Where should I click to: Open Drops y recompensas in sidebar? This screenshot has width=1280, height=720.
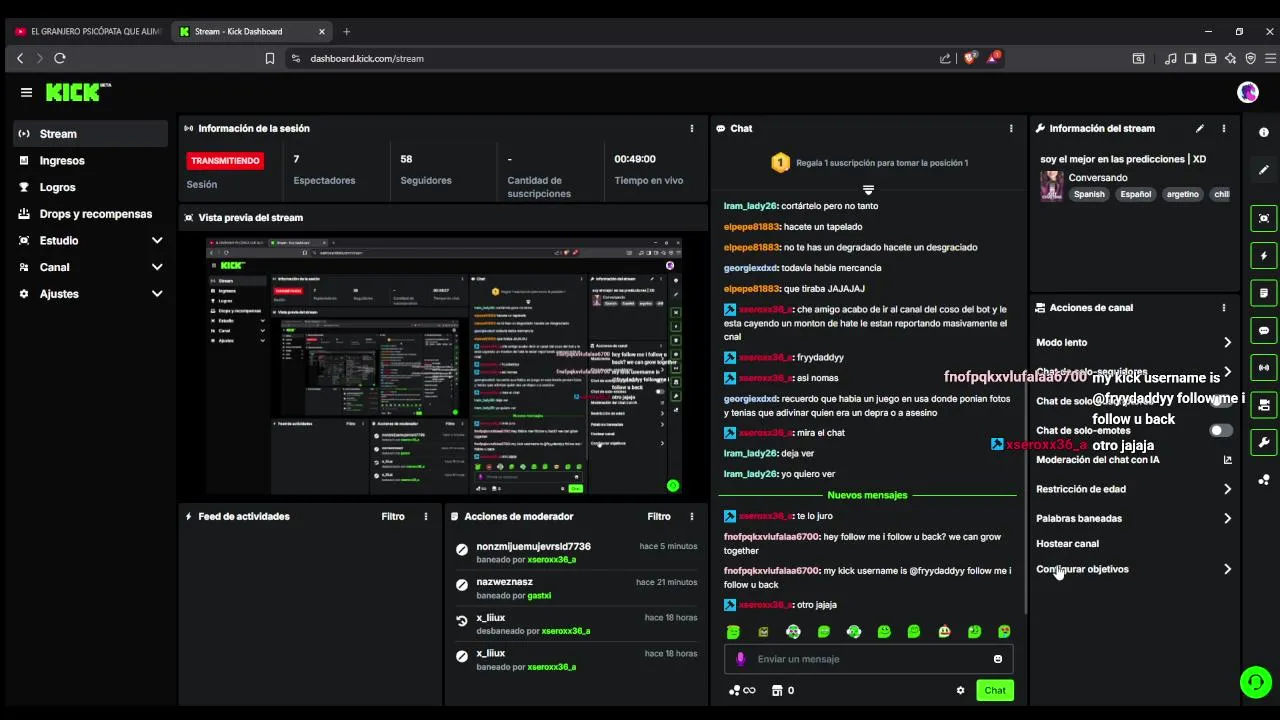(91, 214)
